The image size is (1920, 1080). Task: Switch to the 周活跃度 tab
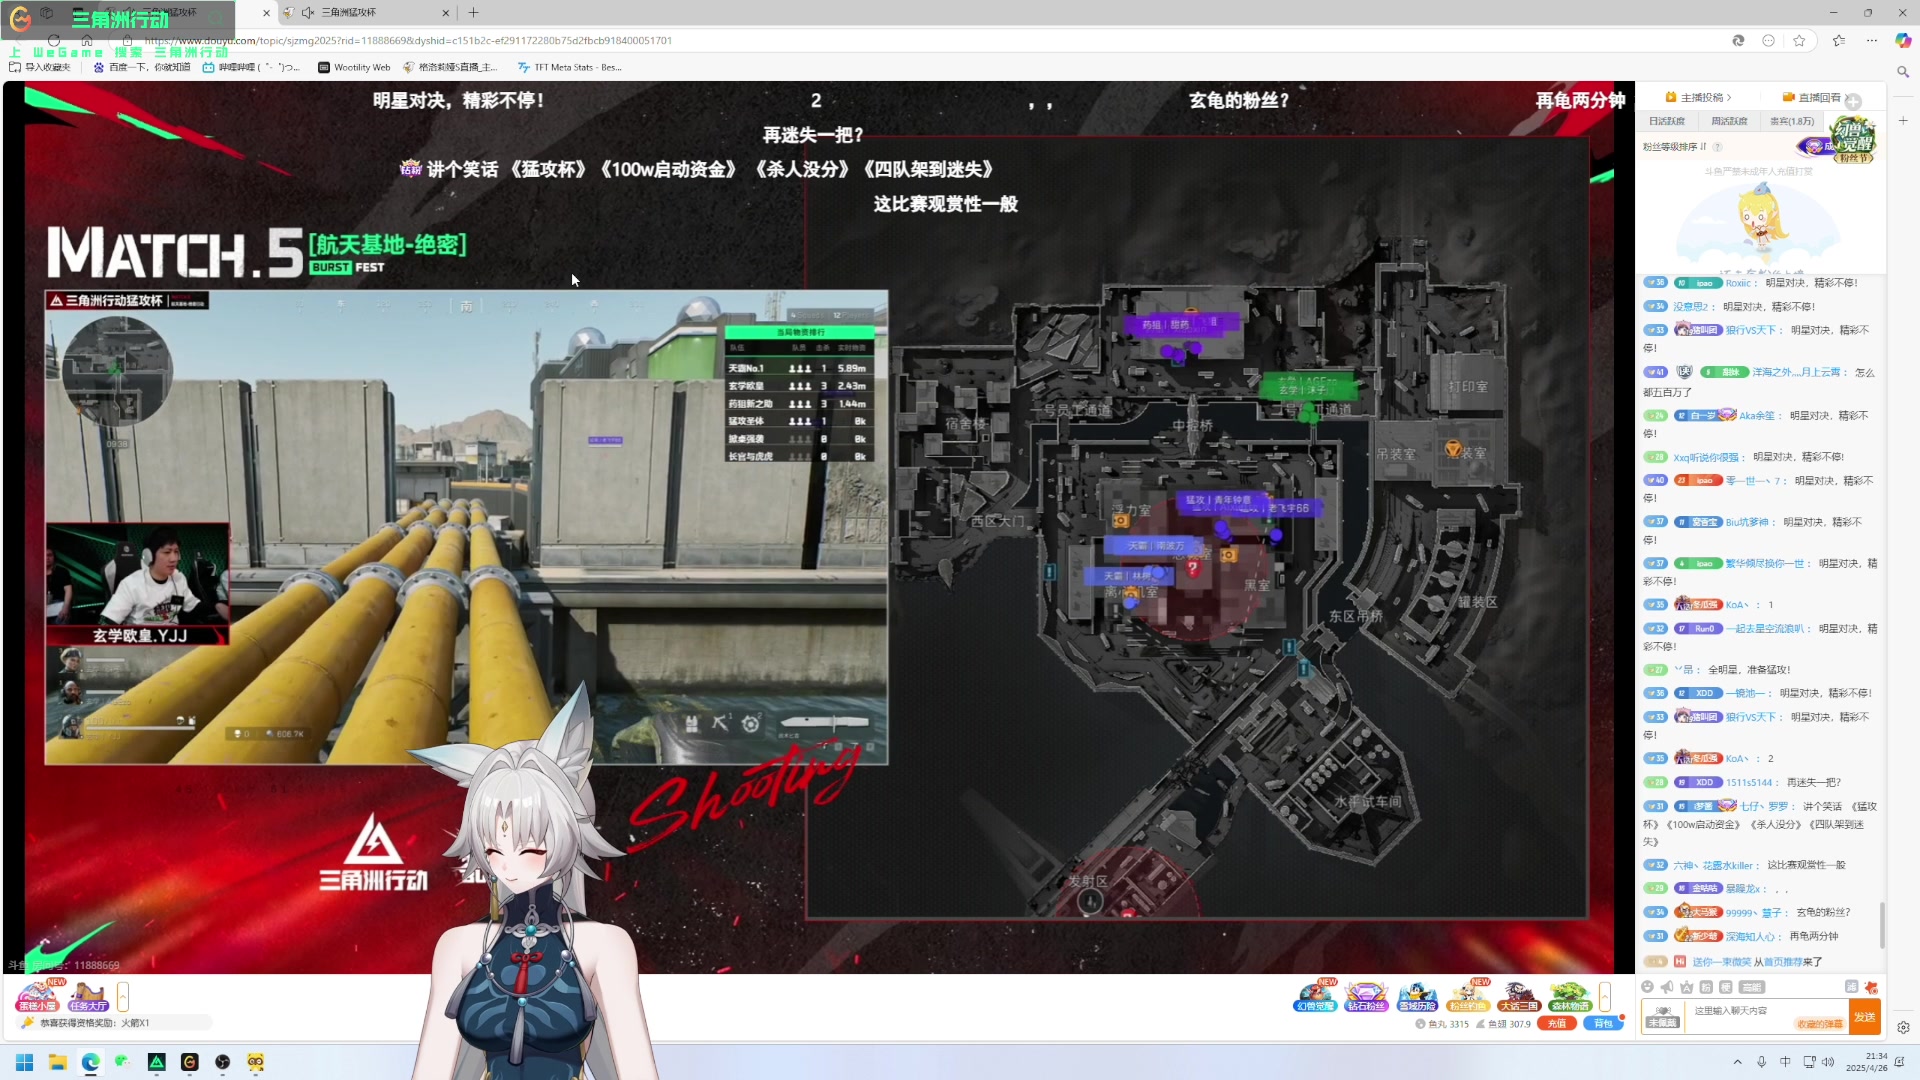coord(1729,121)
